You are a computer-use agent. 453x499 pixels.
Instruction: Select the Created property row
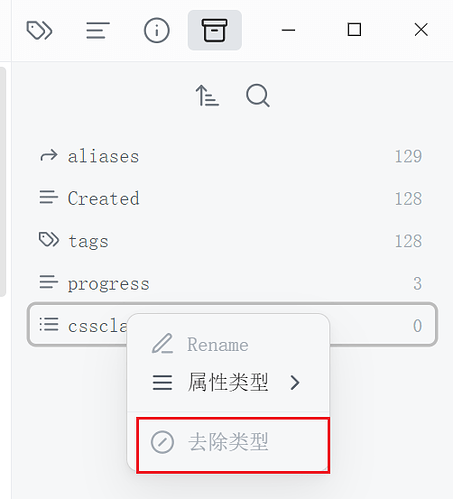[232, 198]
